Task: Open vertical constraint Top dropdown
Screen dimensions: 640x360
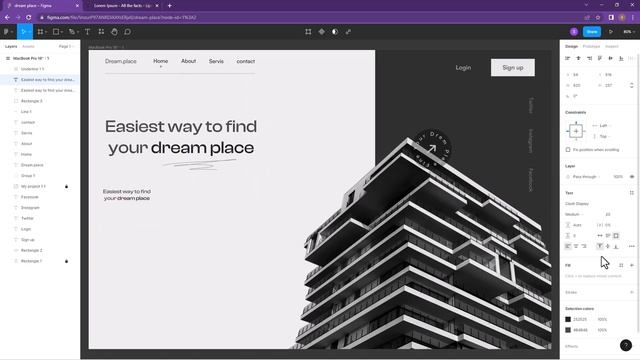Action: tap(604, 136)
